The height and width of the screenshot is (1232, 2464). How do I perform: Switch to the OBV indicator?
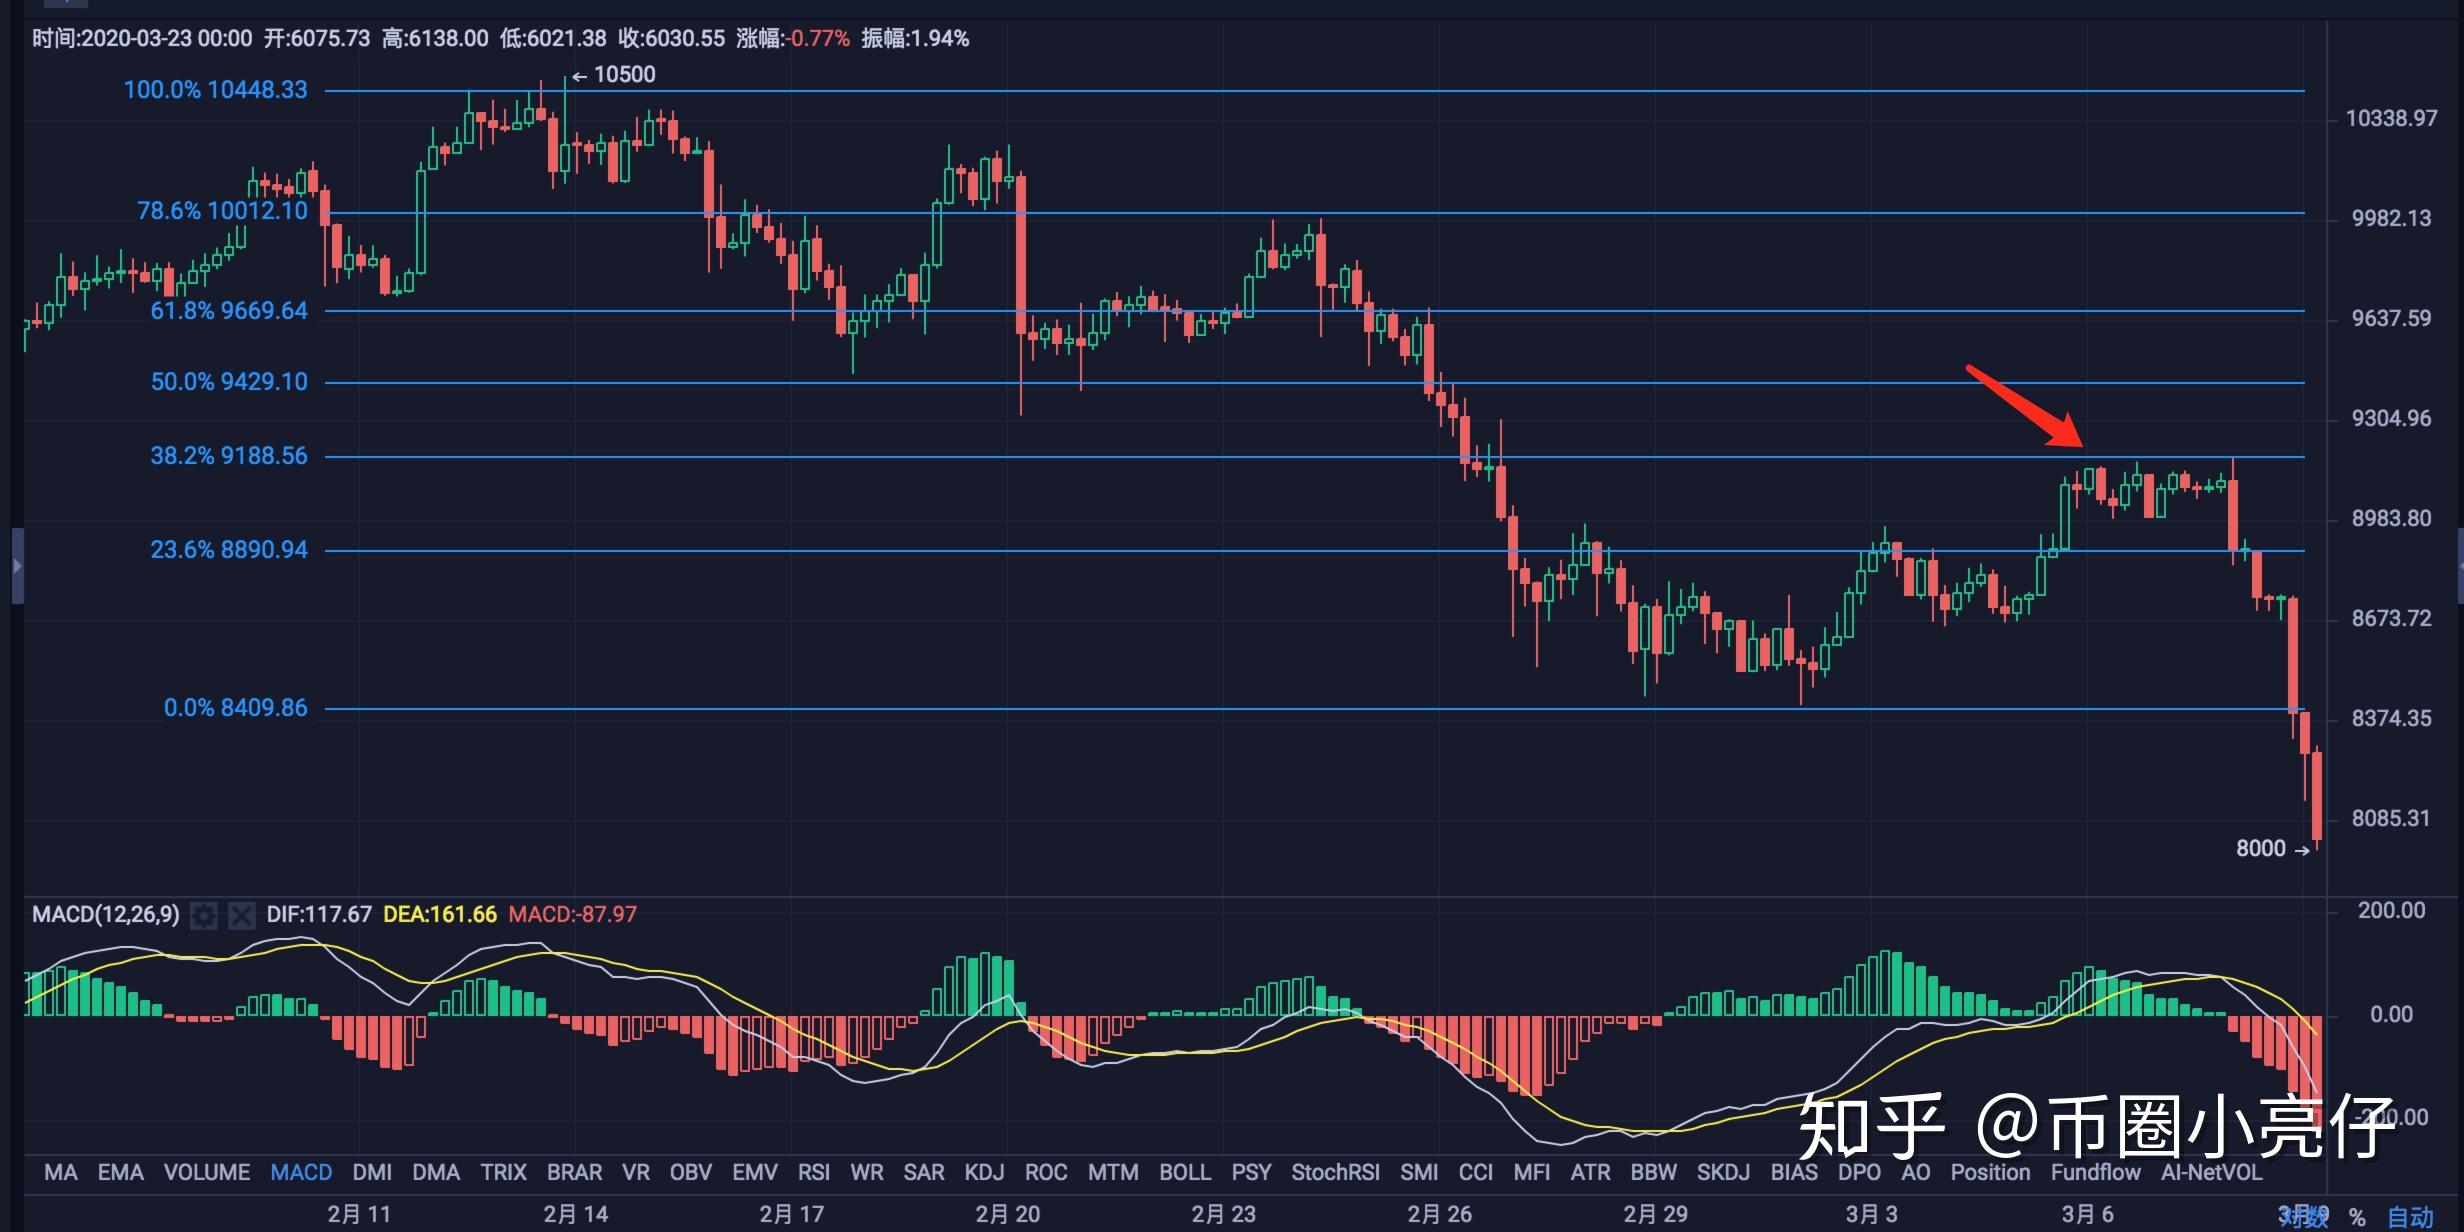coord(690,1172)
